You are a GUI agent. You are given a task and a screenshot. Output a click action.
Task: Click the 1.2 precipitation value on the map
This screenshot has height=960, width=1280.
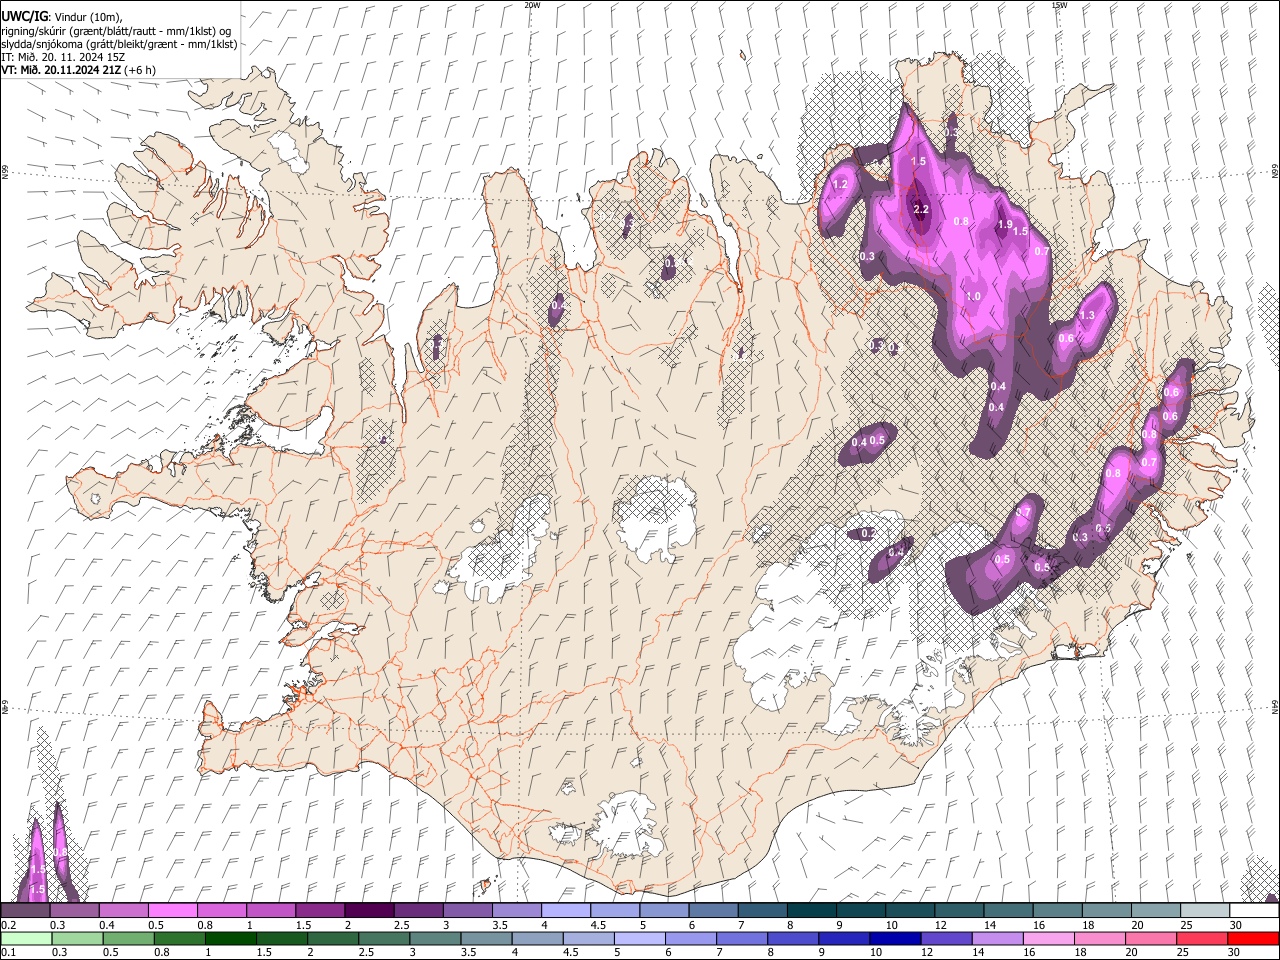(x=840, y=184)
